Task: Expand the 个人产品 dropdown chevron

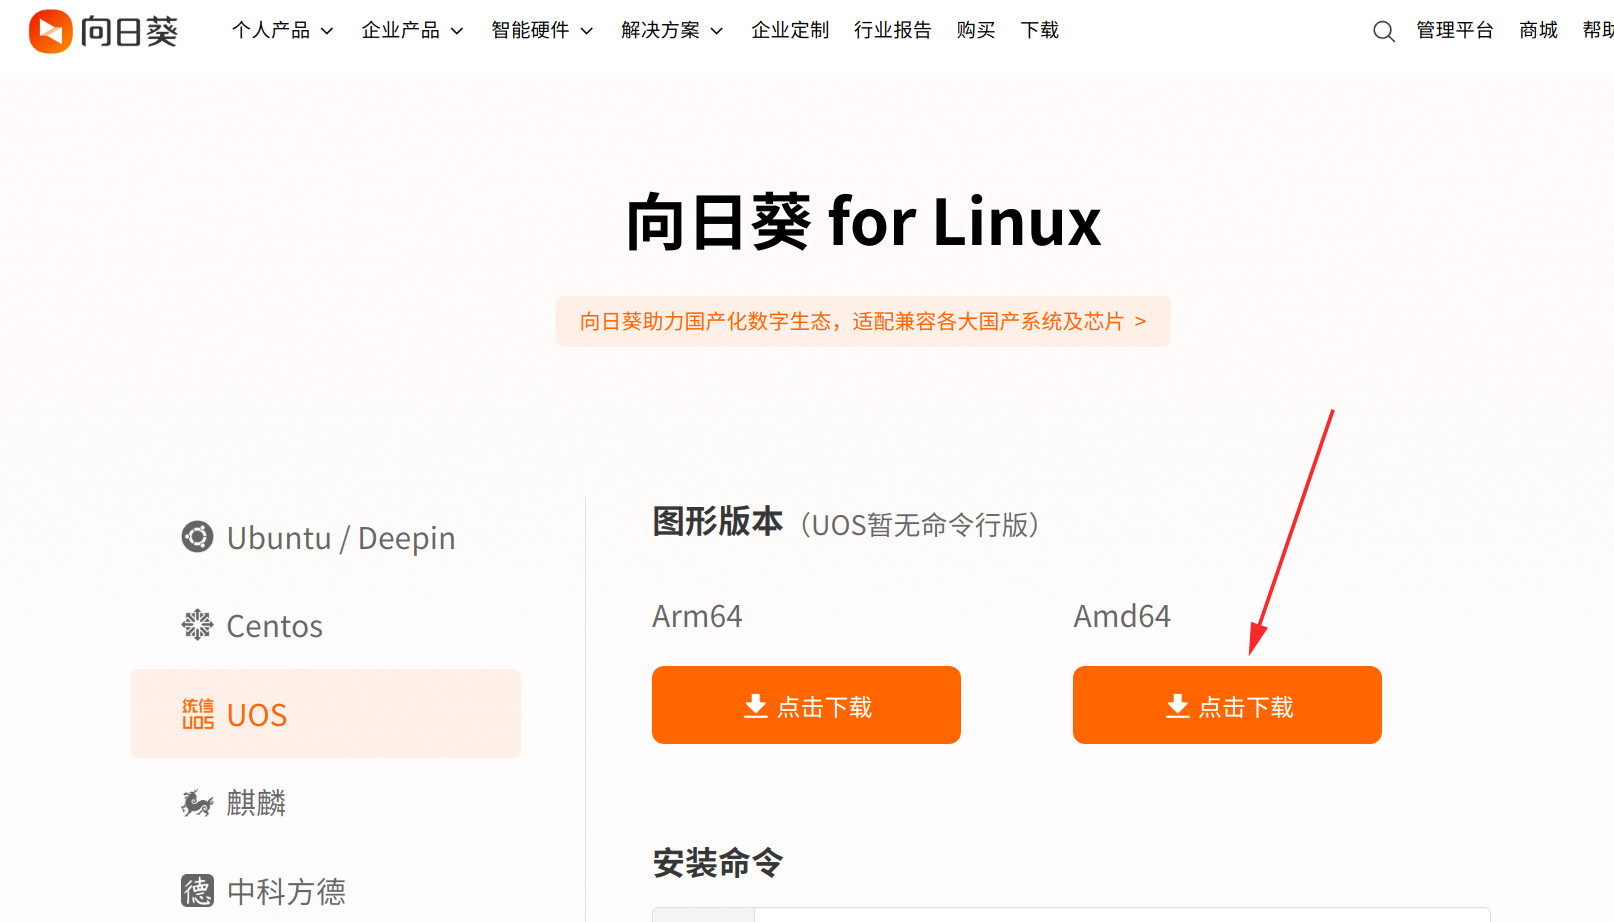Action: 327,31
